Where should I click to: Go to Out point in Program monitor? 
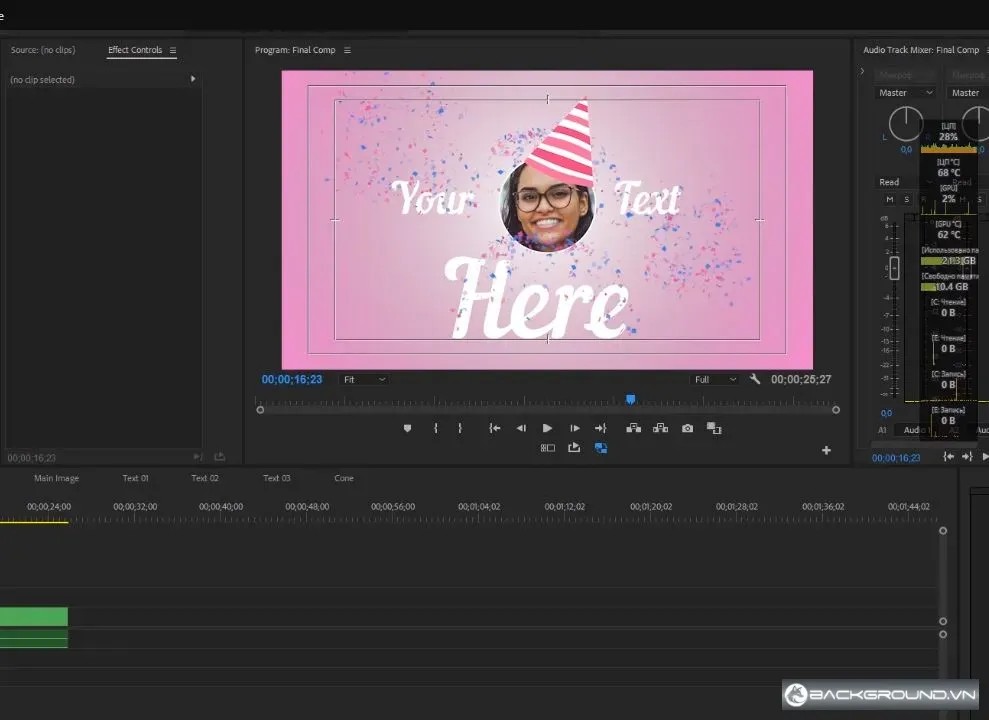click(x=600, y=428)
